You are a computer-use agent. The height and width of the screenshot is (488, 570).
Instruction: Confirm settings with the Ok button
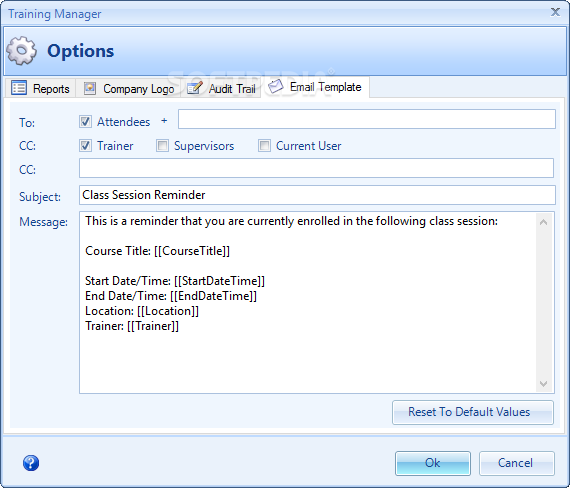(x=433, y=463)
